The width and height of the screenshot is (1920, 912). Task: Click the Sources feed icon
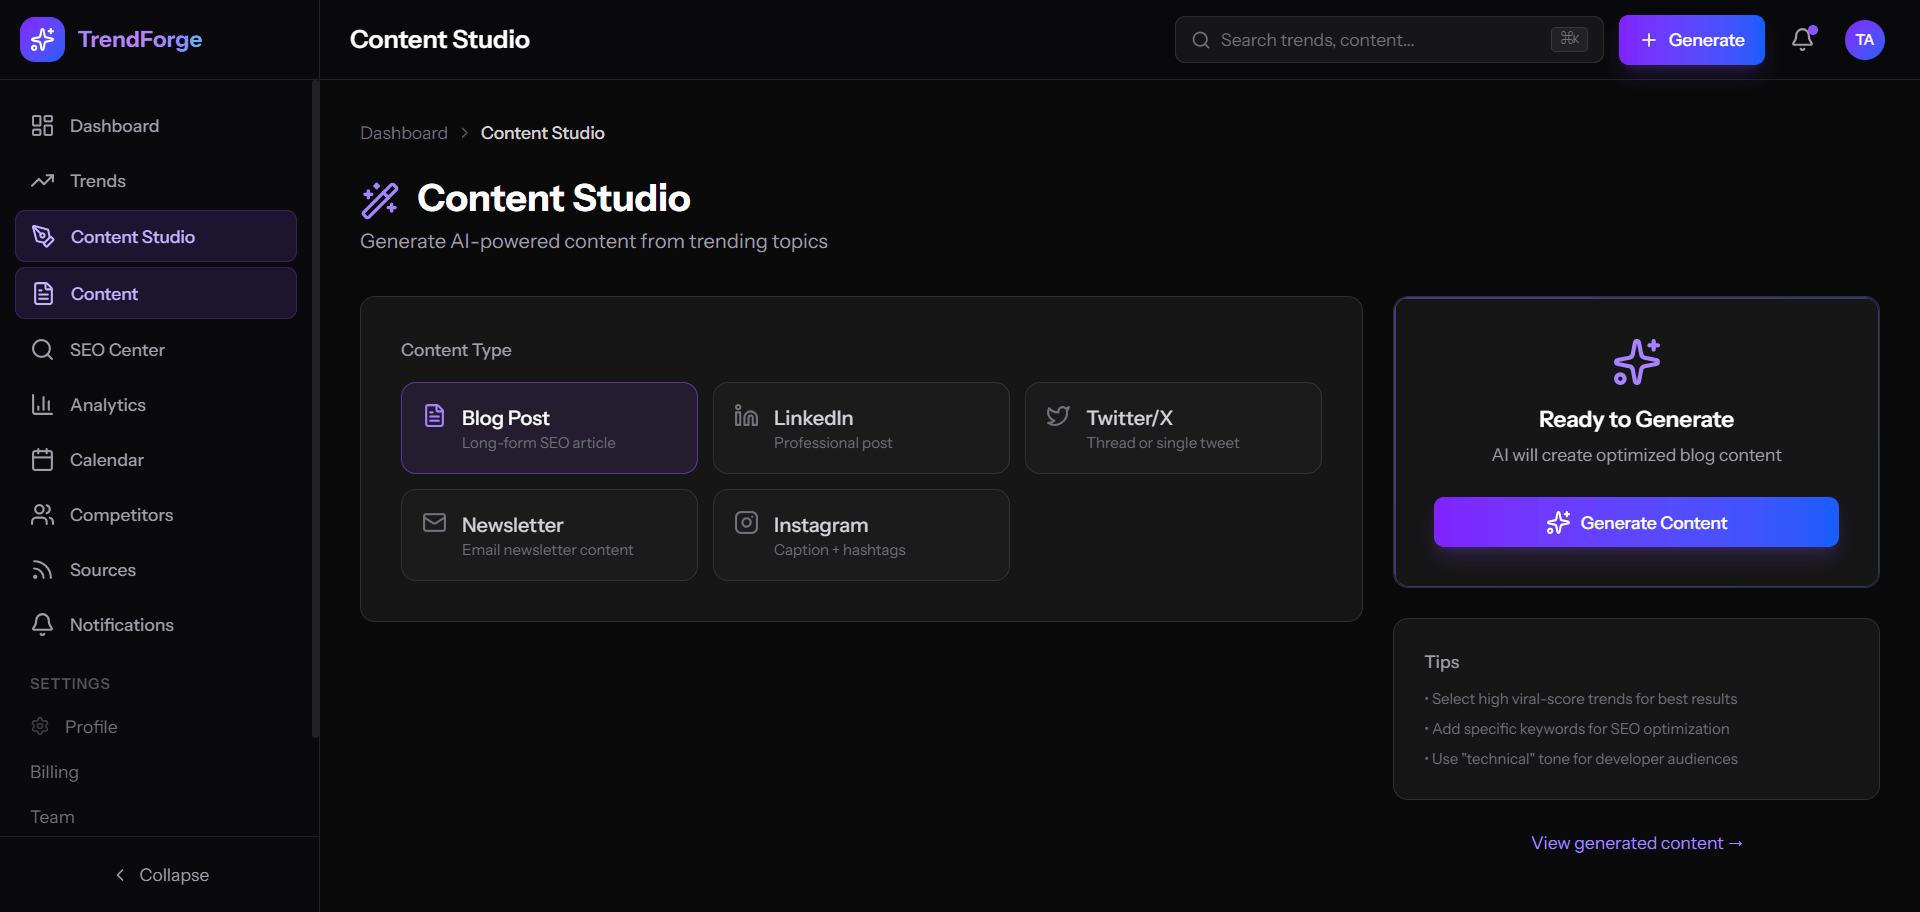(x=42, y=570)
